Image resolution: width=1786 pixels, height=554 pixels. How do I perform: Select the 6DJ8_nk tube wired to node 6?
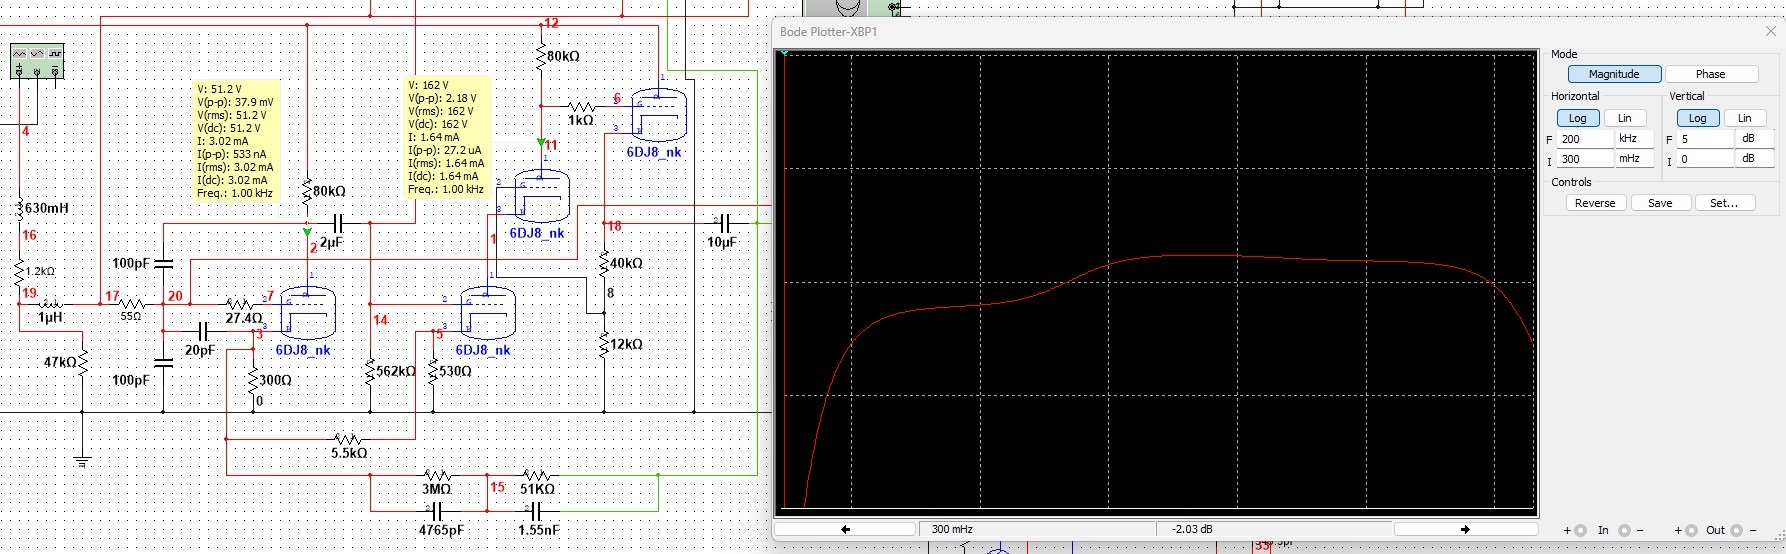coord(659,114)
